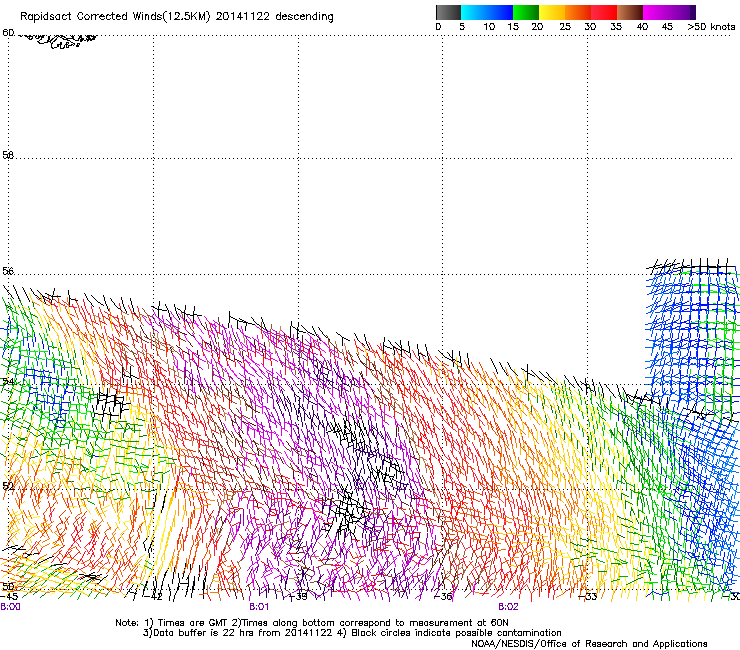740x650 pixels.
Task: Select the gray 0-5 knots legend color
Action: (x=448, y=12)
